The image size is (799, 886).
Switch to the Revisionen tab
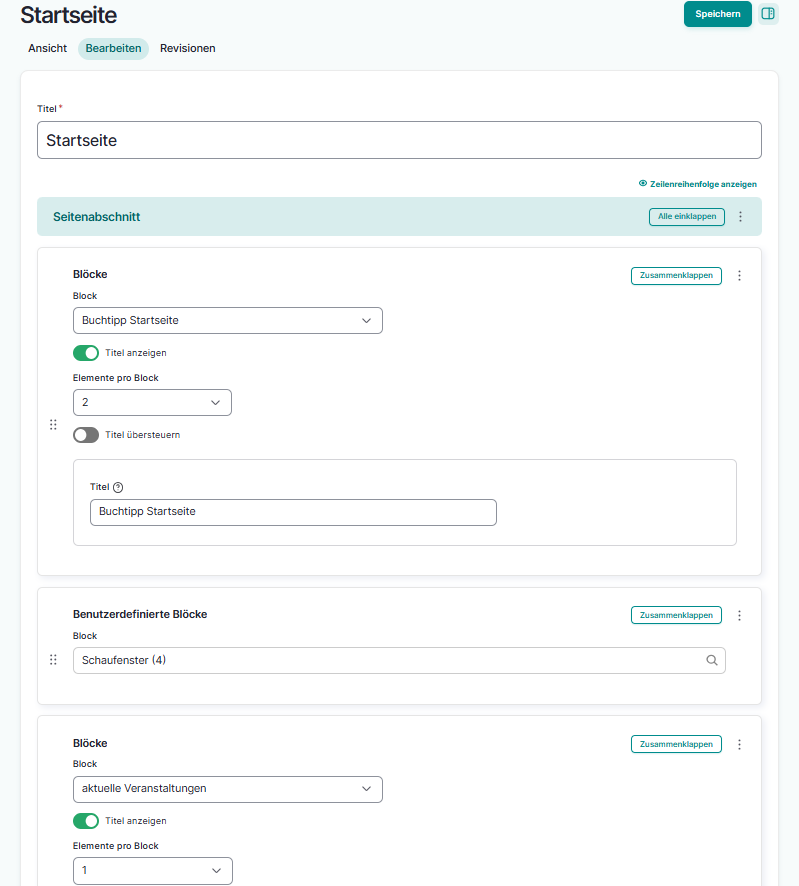pos(187,48)
